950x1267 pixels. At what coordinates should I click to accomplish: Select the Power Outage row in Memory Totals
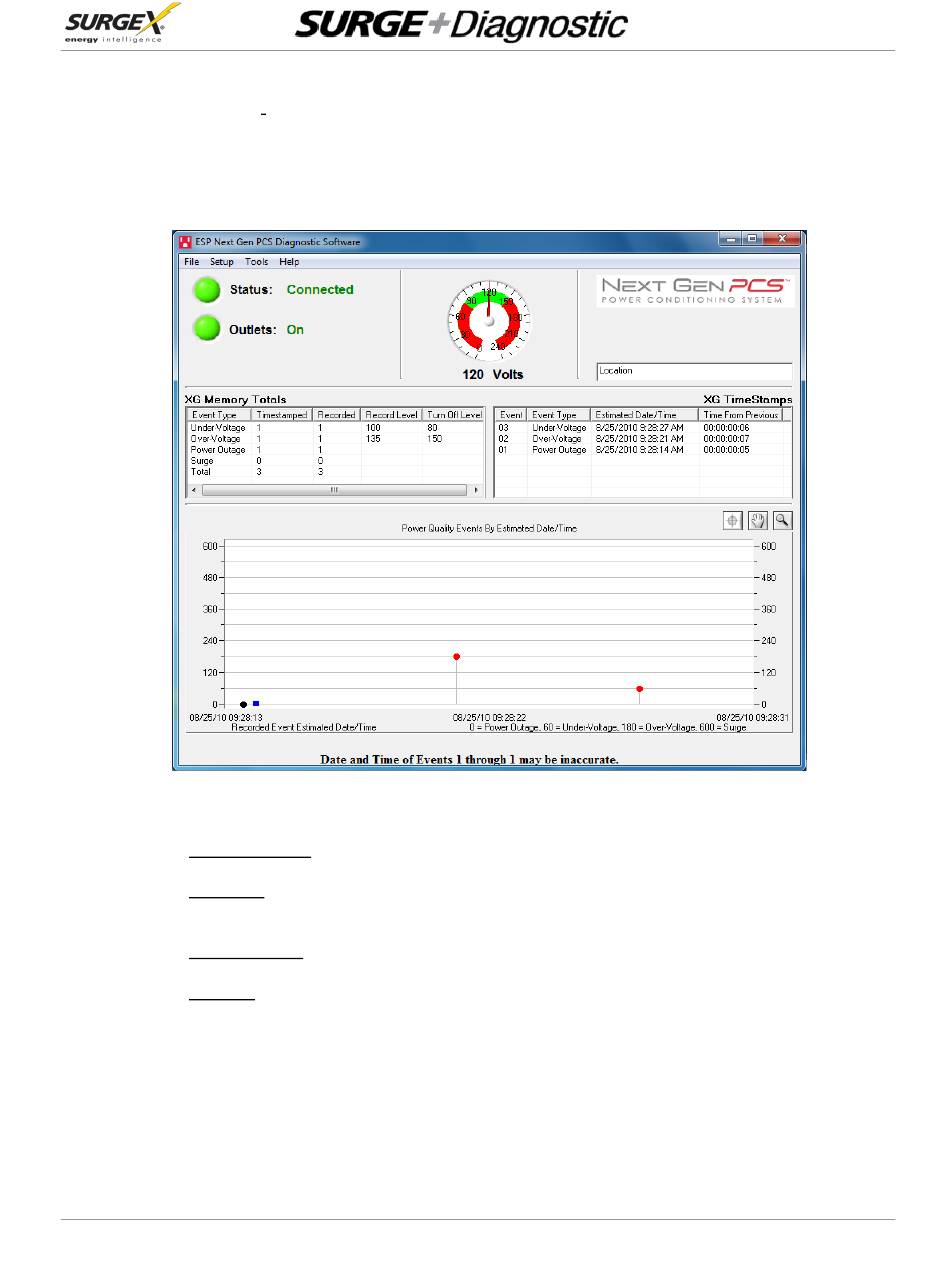336,450
